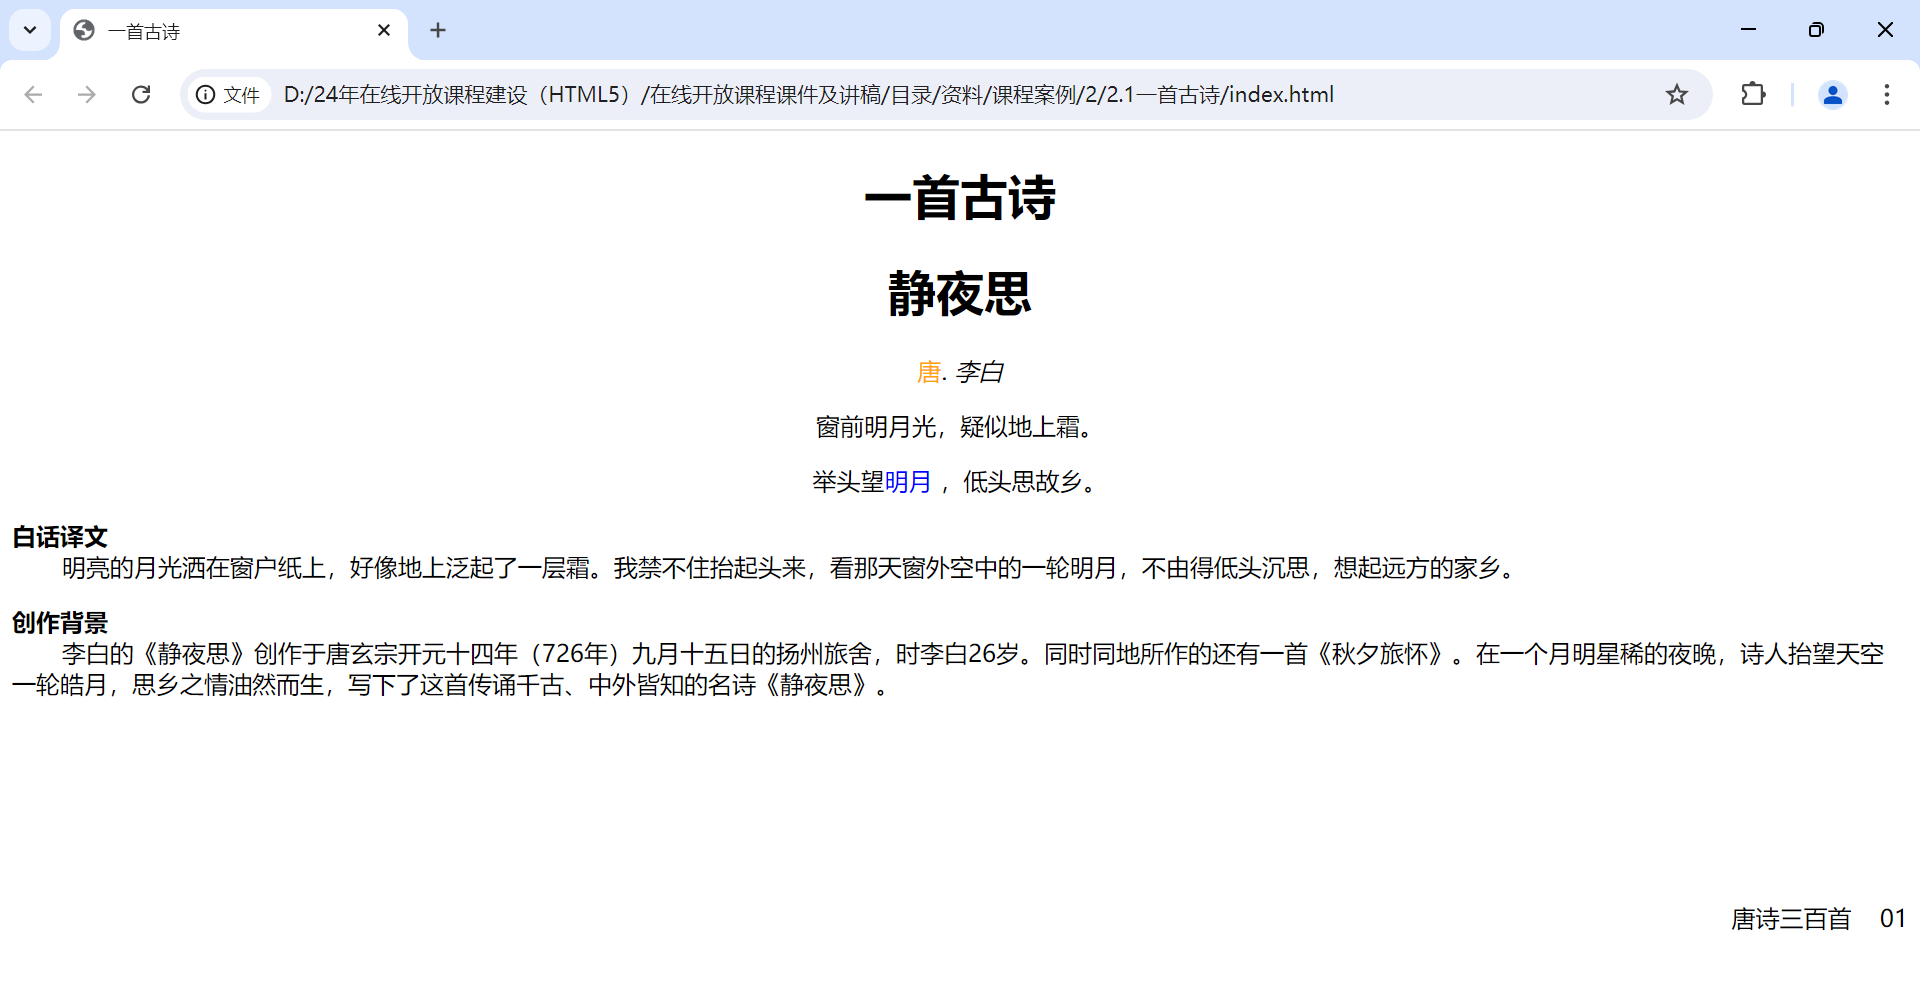The height and width of the screenshot is (1008, 1920).
Task: Click the browser forward arrow
Action: tap(87, 94)
